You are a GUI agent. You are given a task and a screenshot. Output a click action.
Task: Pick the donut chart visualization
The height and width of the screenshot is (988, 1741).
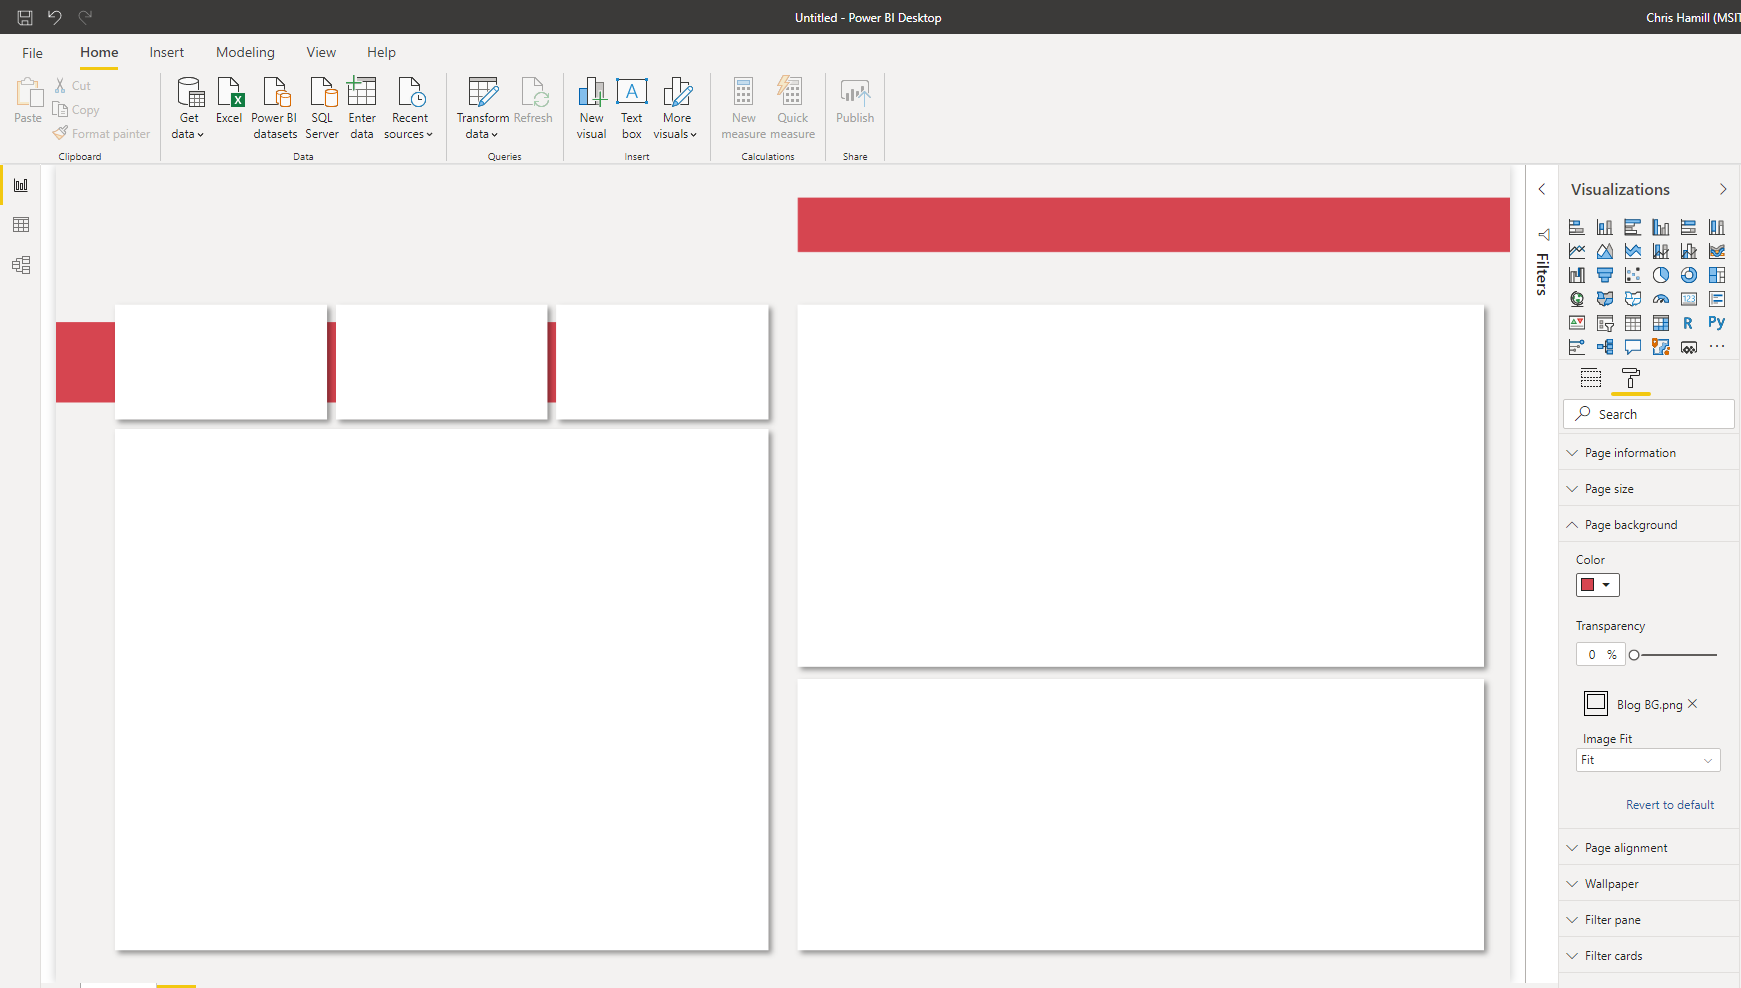(1688, 275)
